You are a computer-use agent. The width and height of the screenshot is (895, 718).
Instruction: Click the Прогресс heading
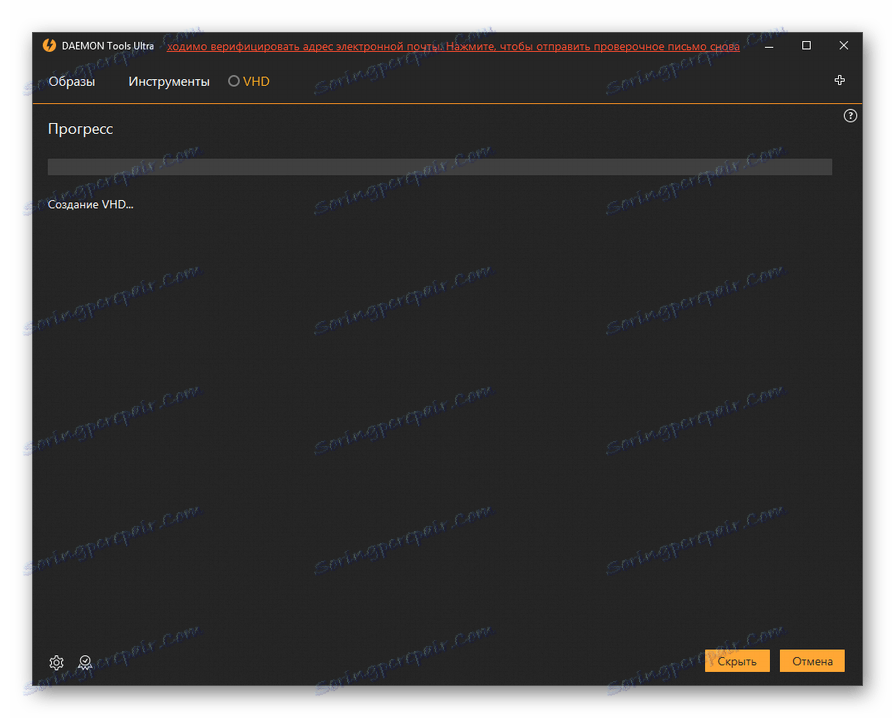pos(80,129)
